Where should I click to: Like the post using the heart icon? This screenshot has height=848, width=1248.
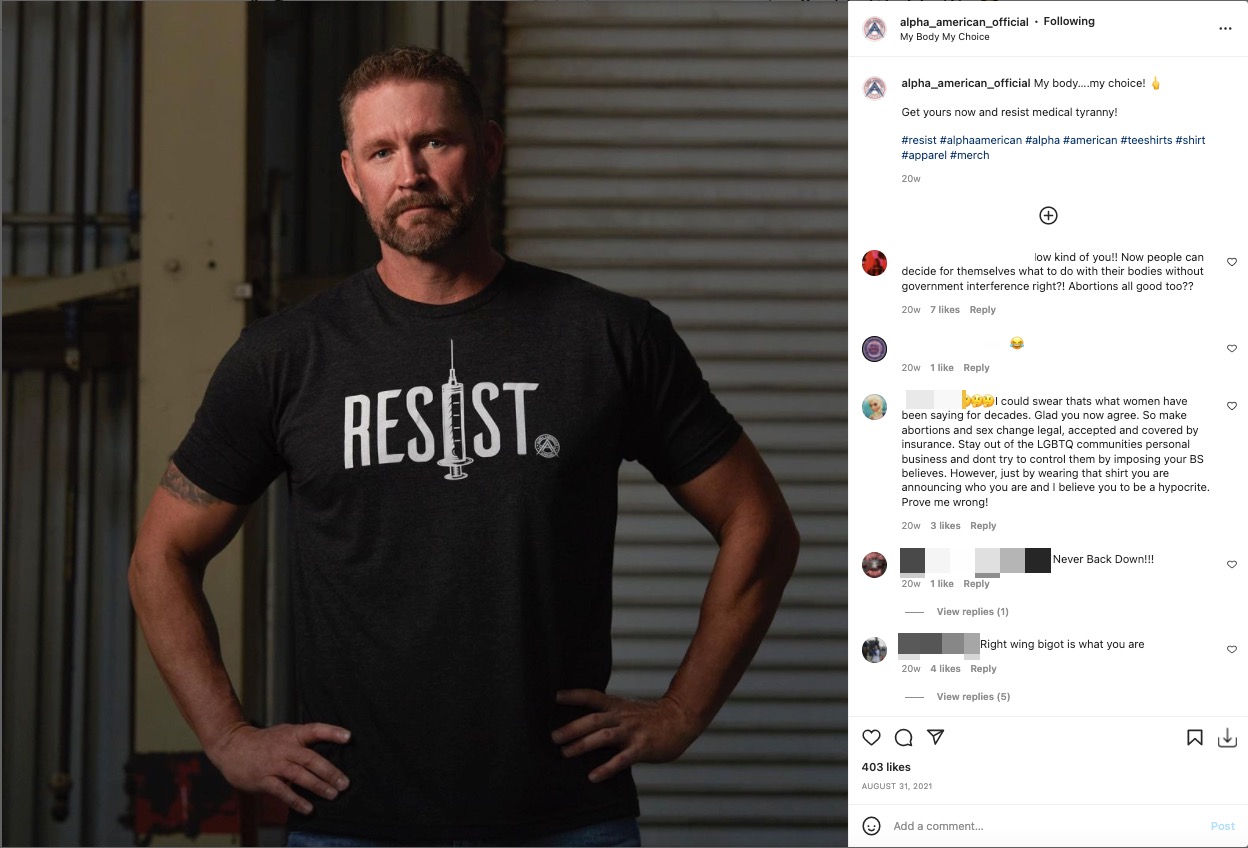871,737
